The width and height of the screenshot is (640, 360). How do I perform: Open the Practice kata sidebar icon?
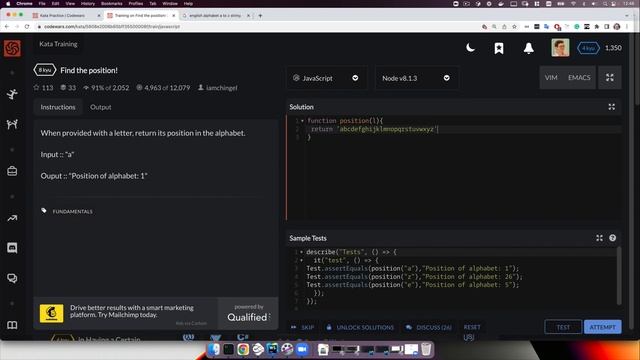point(12,94)
